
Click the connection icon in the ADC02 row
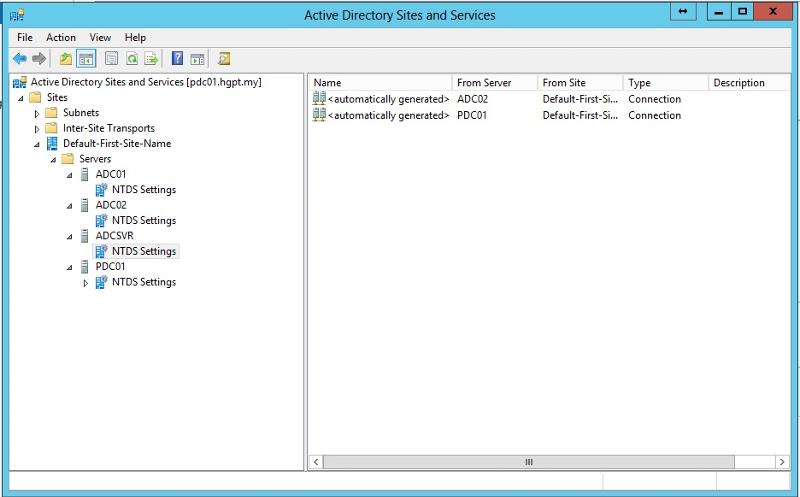click(319, 98)
